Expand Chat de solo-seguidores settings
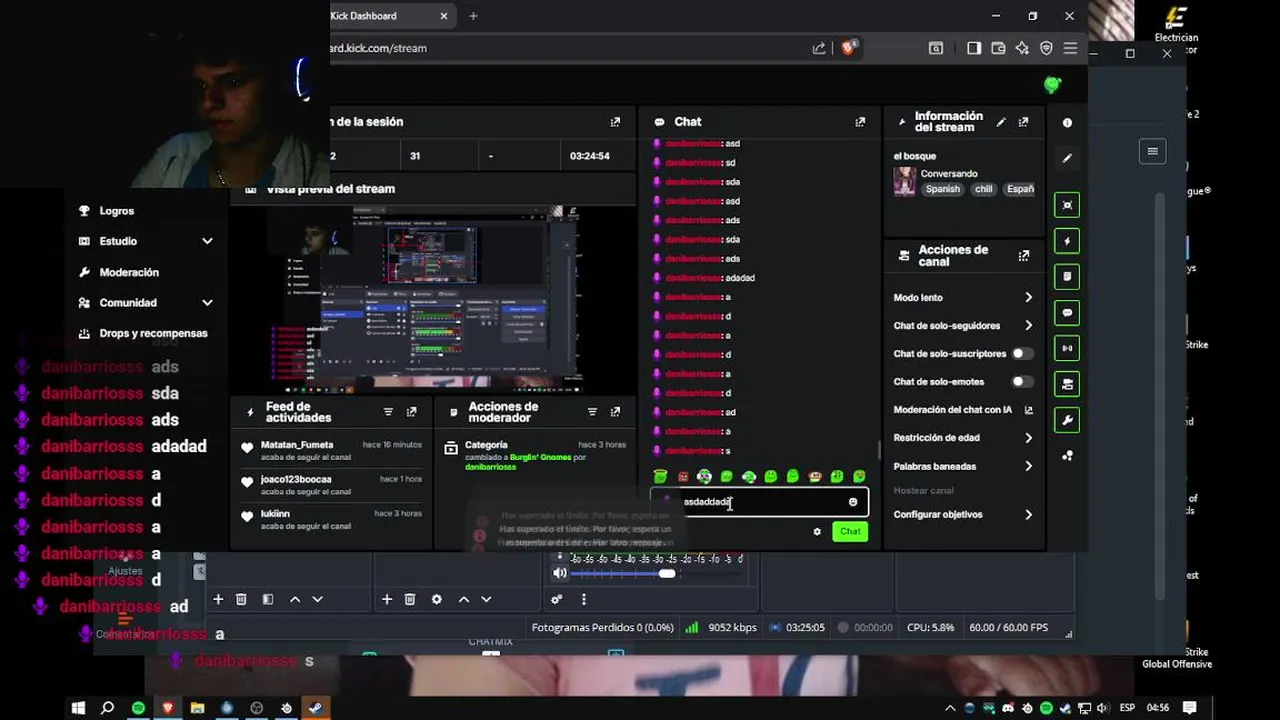The image size is (1280, 720). [1028, 326]
